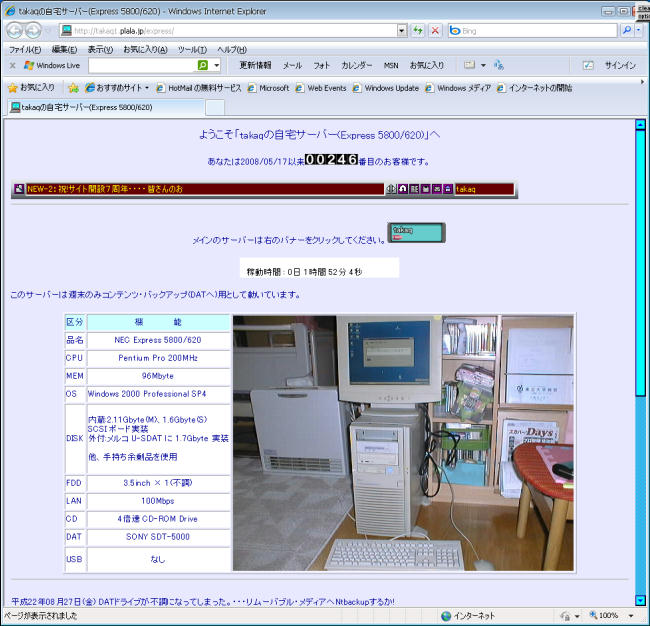The width and height of the screenshot is (650, 626).
Task: Click the サインイン sign-in button
Action: (x=620, y=65)
